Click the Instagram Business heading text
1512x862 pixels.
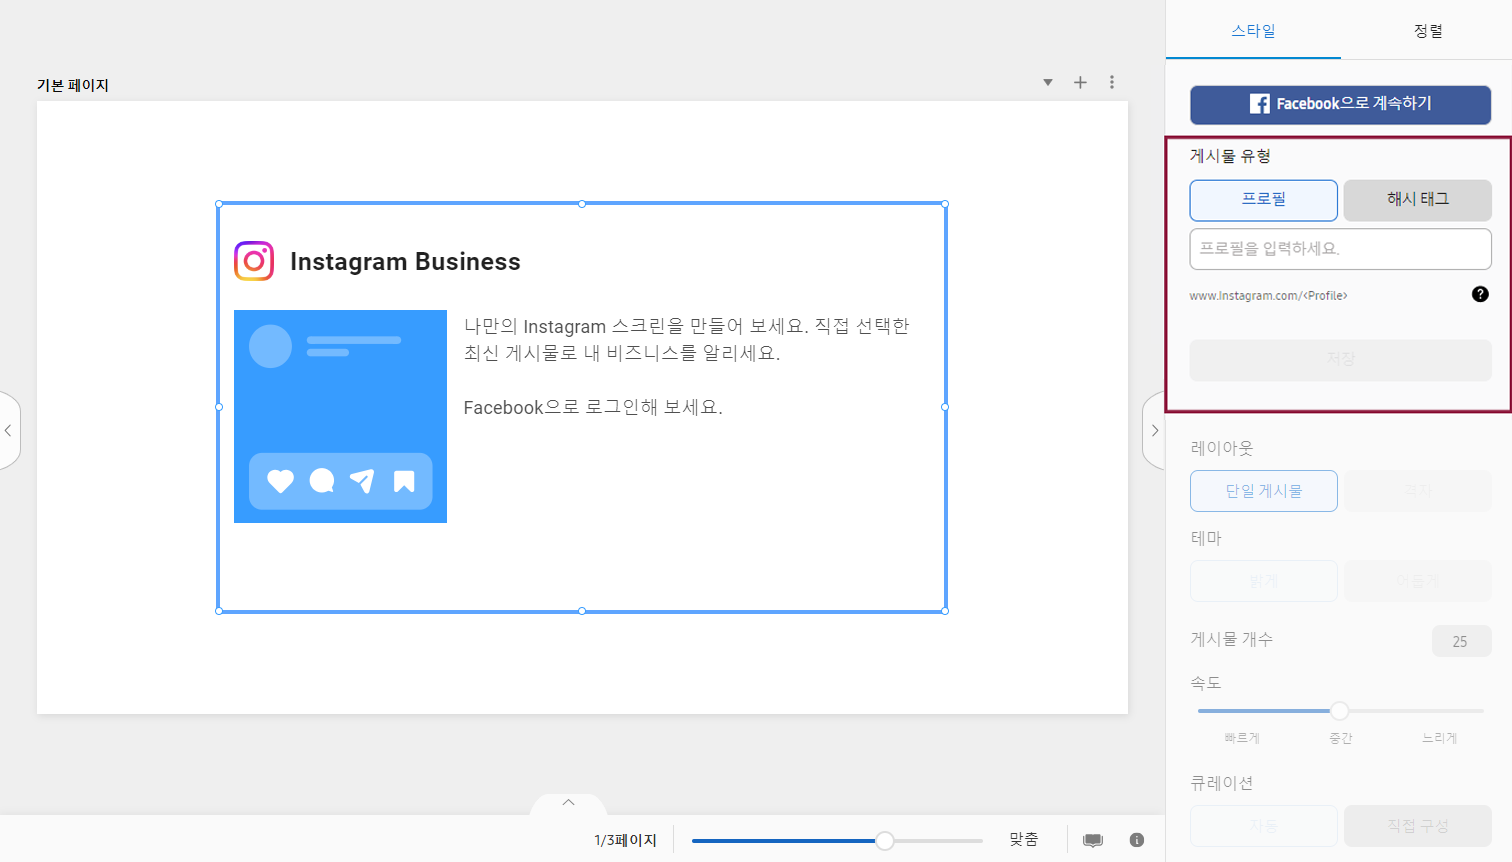coord(405,262)
